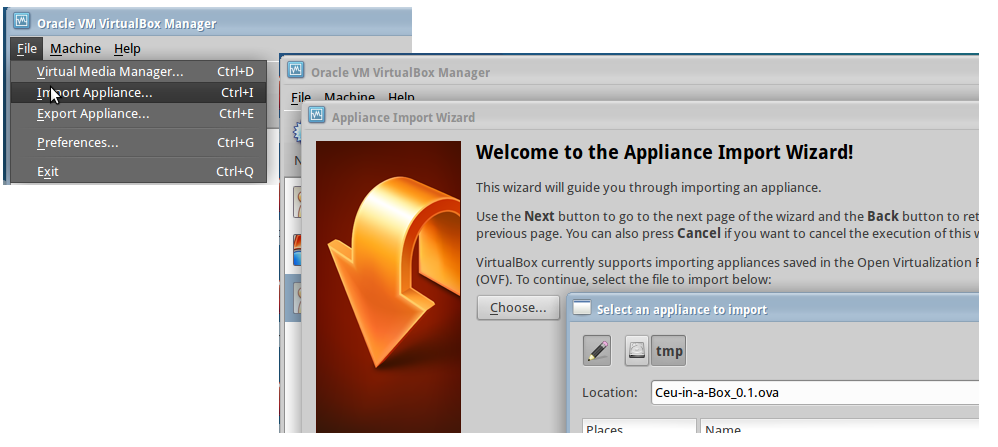
Task: Open Machine menu in the second VirtualBox Manager window
Action: [349, 97]
